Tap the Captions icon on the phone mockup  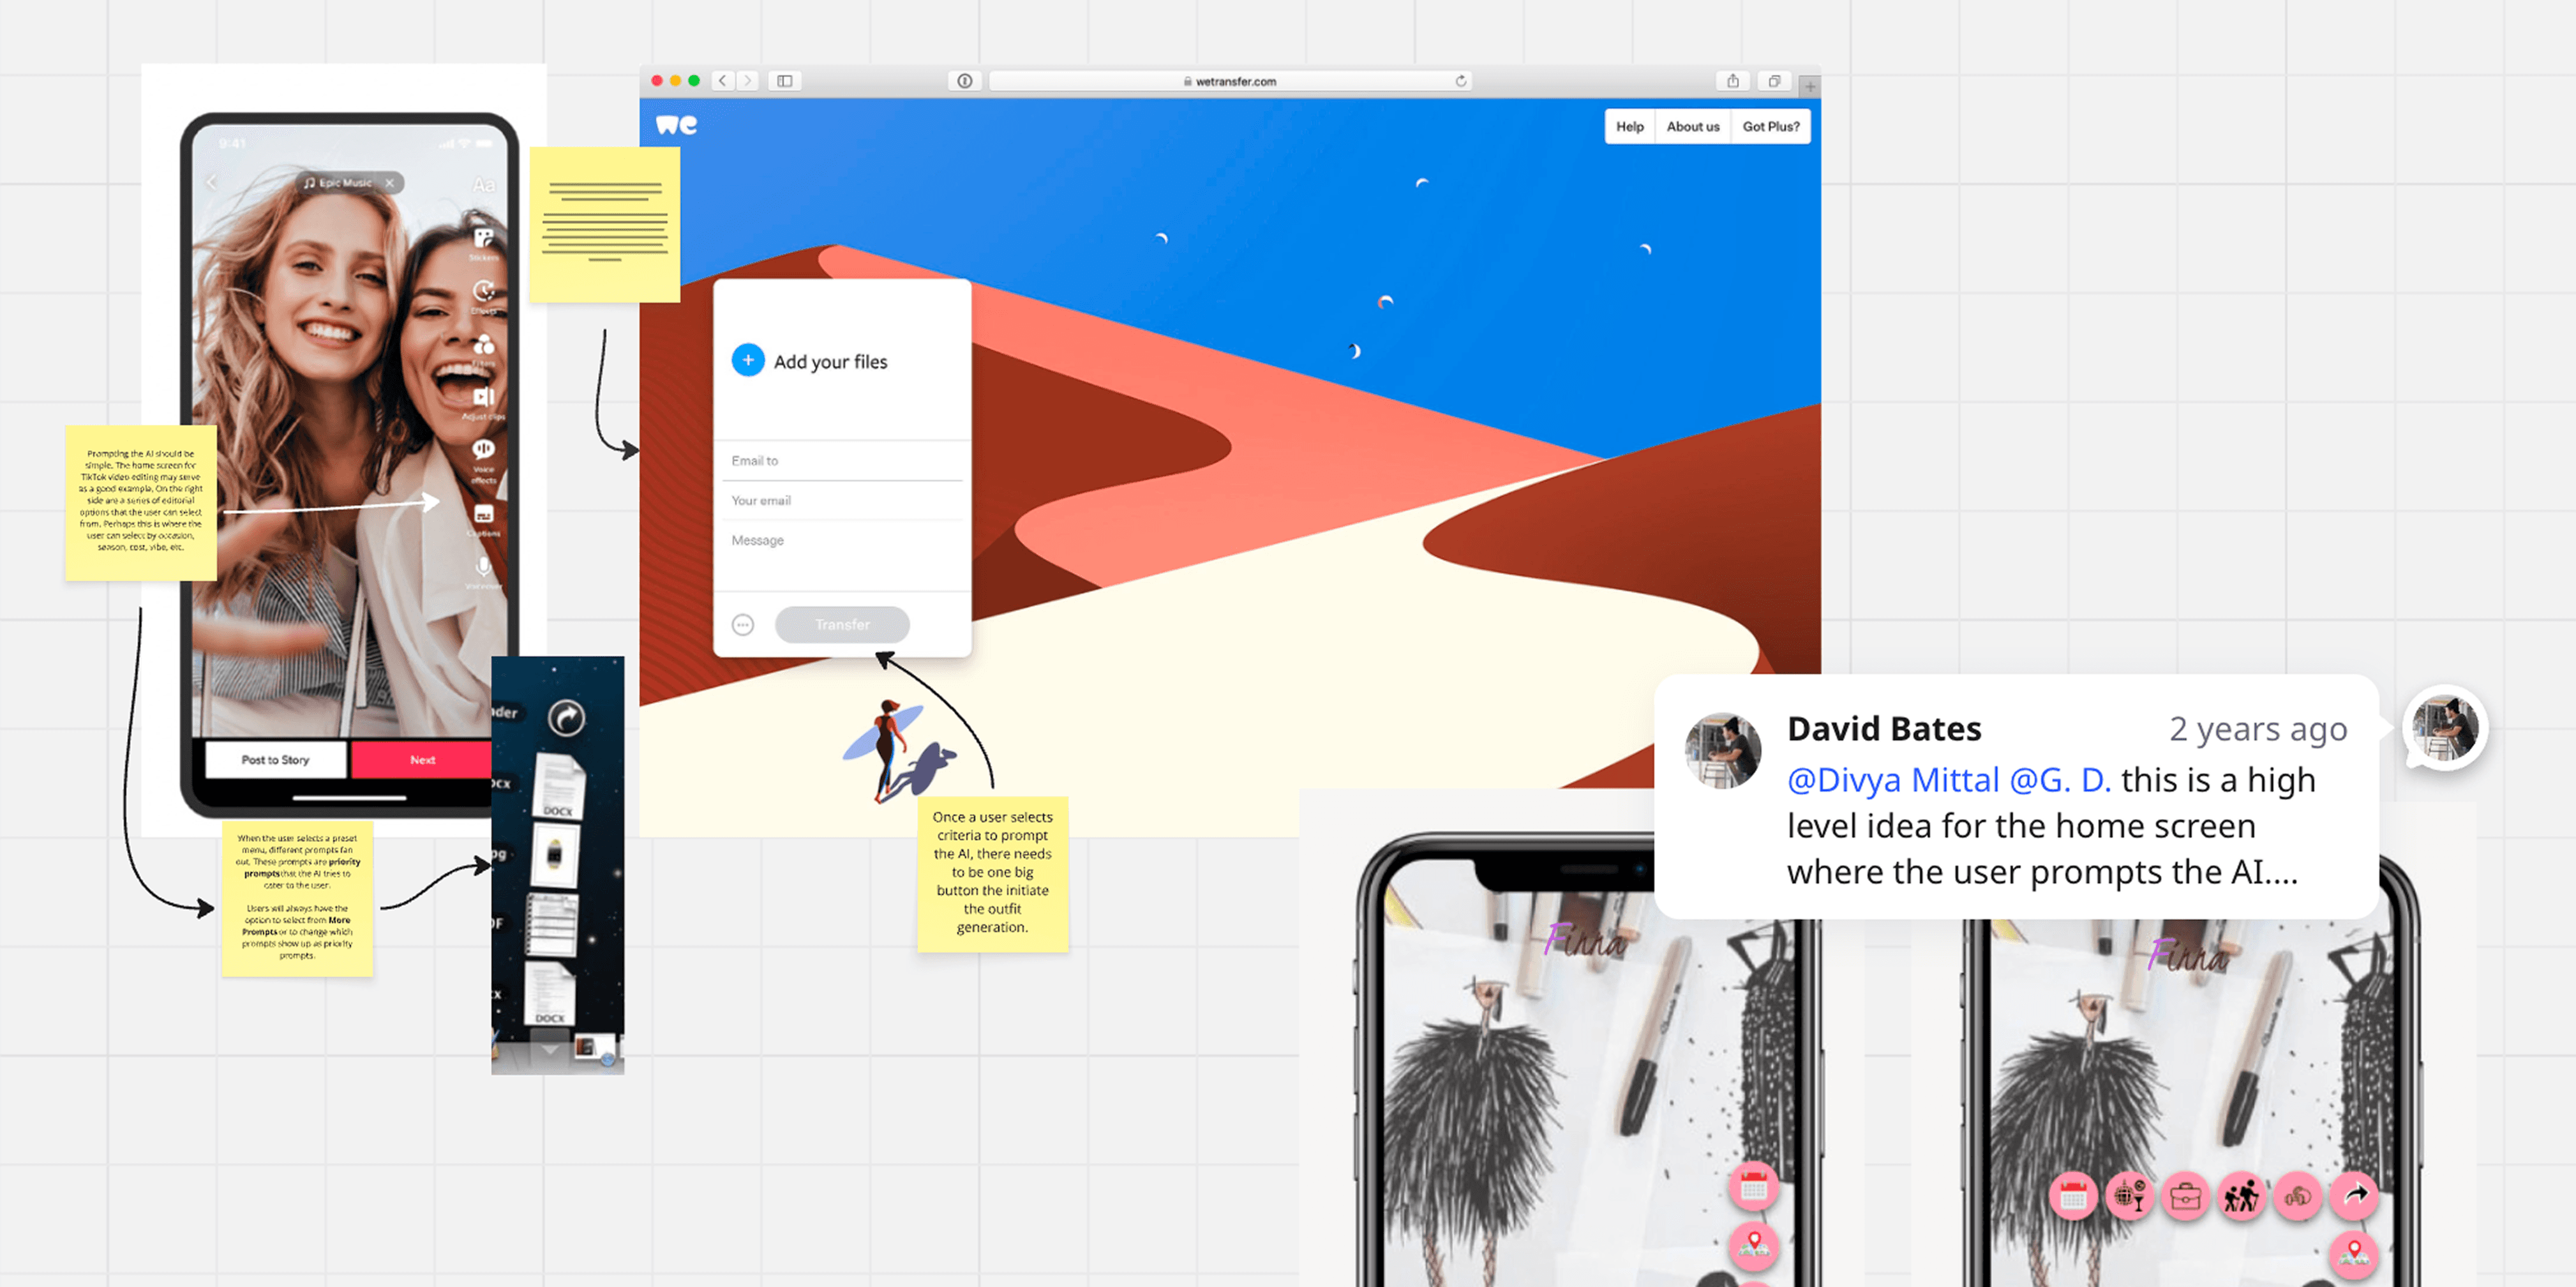click(x=484, y=515)
